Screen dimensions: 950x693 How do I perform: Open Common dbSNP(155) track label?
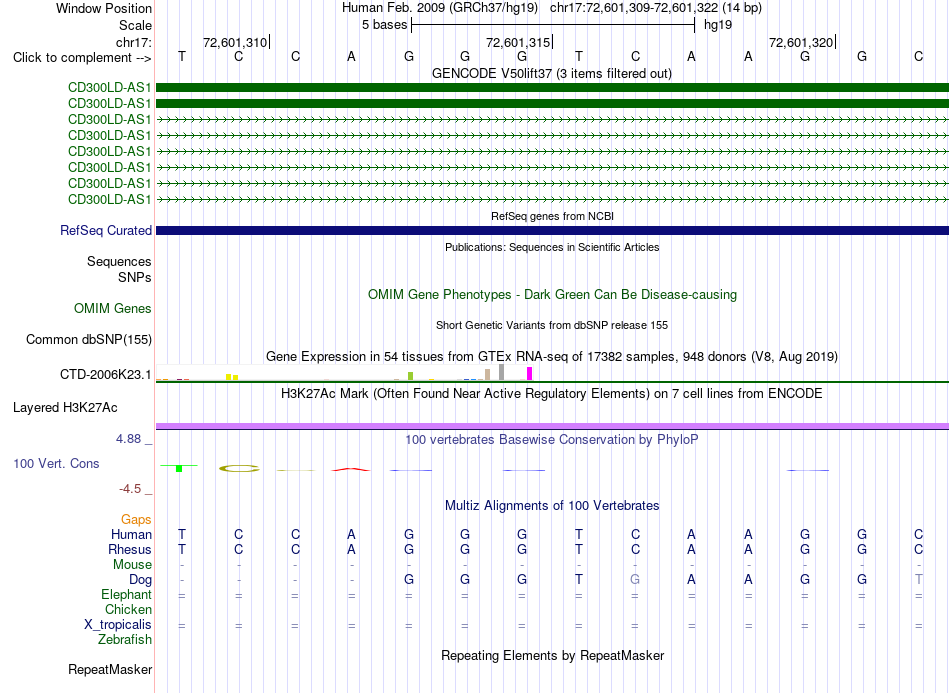88,339
